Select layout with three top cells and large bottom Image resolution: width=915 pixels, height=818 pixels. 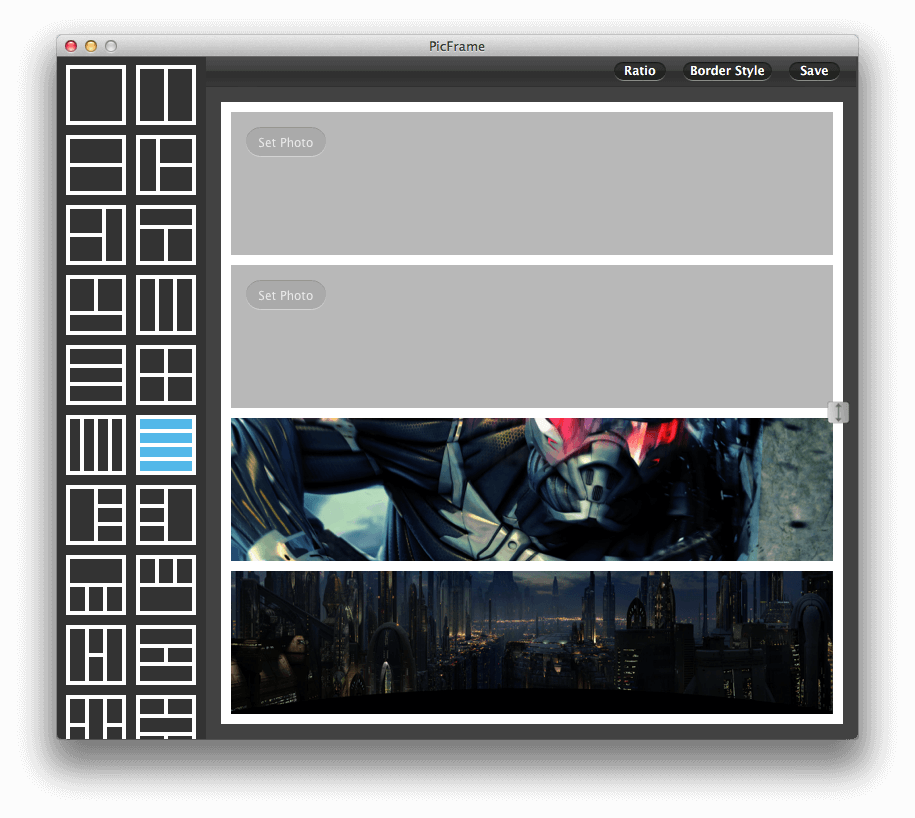[x=166, y=585]
